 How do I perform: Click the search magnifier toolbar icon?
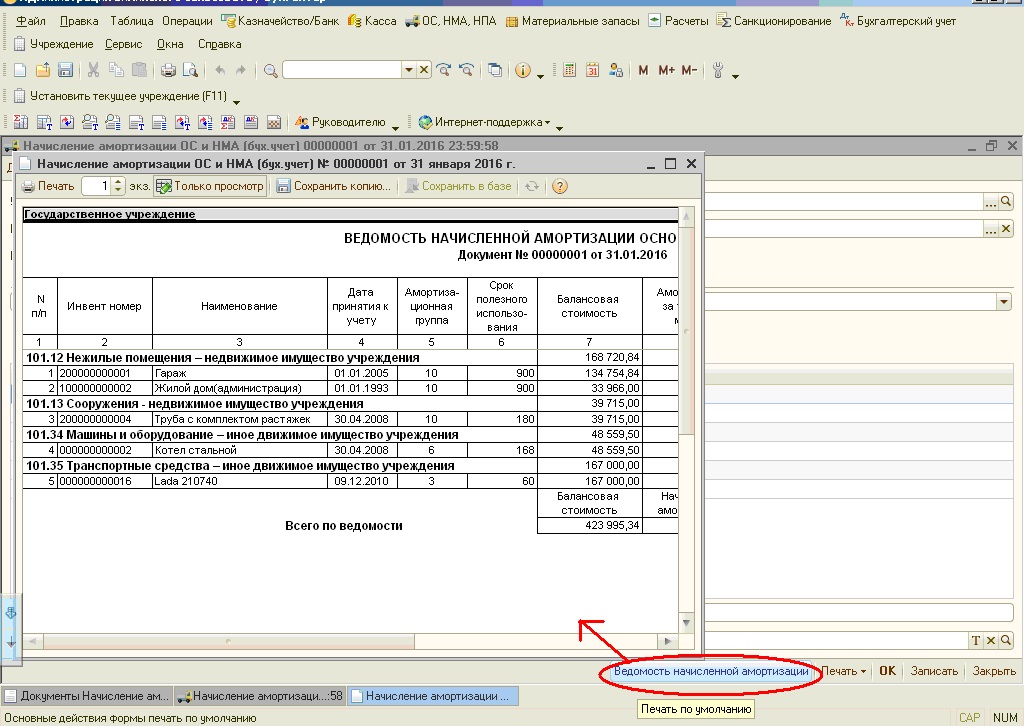pyautogui.click(x=270, y=70)
